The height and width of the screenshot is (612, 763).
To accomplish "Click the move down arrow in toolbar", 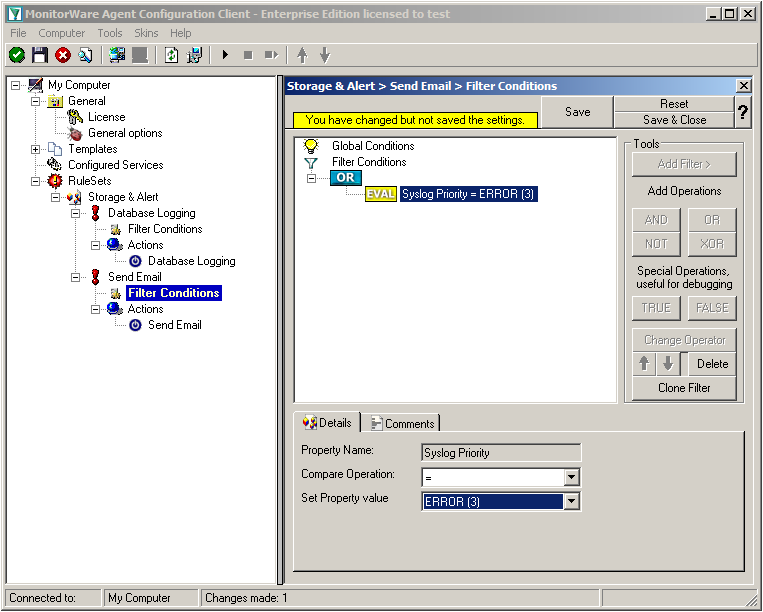I will [325, 55].
